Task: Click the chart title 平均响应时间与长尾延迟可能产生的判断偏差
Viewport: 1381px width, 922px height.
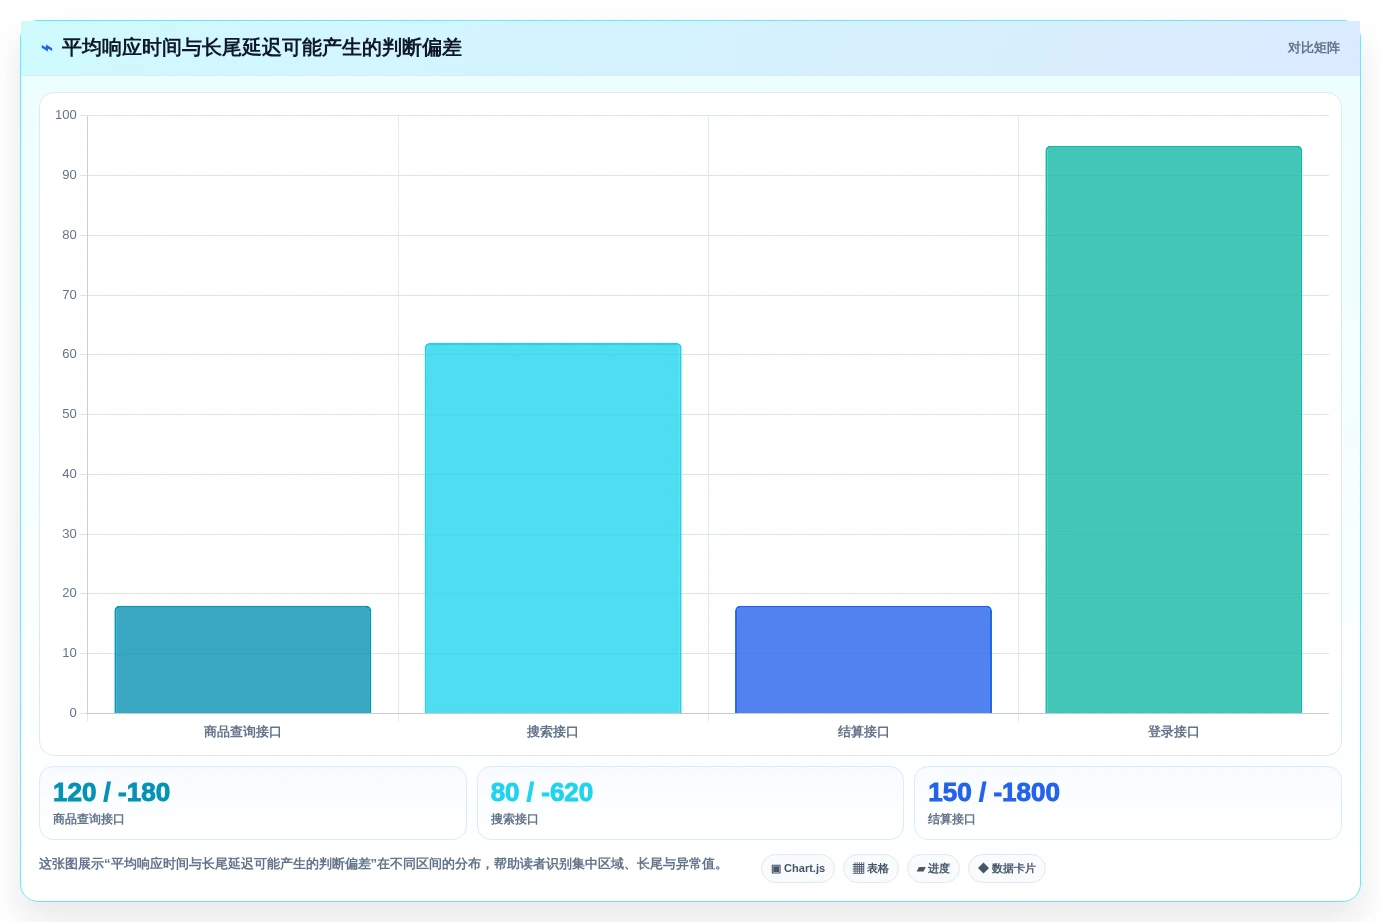Action: click(262, 48)
